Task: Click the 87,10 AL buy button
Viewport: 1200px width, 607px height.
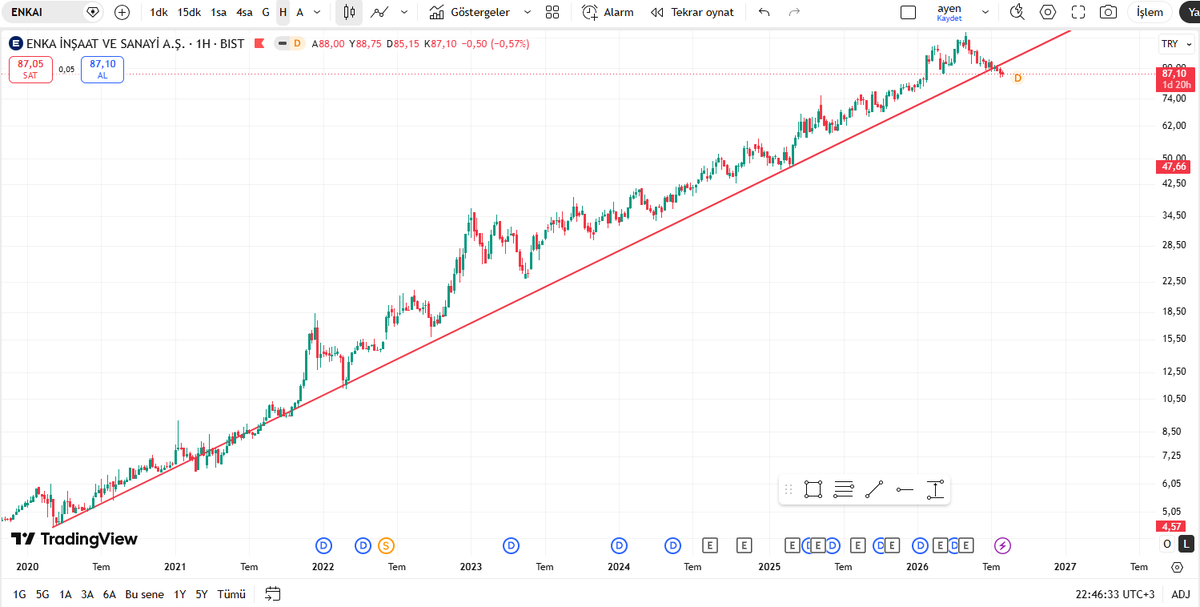Action: point(102,69)
